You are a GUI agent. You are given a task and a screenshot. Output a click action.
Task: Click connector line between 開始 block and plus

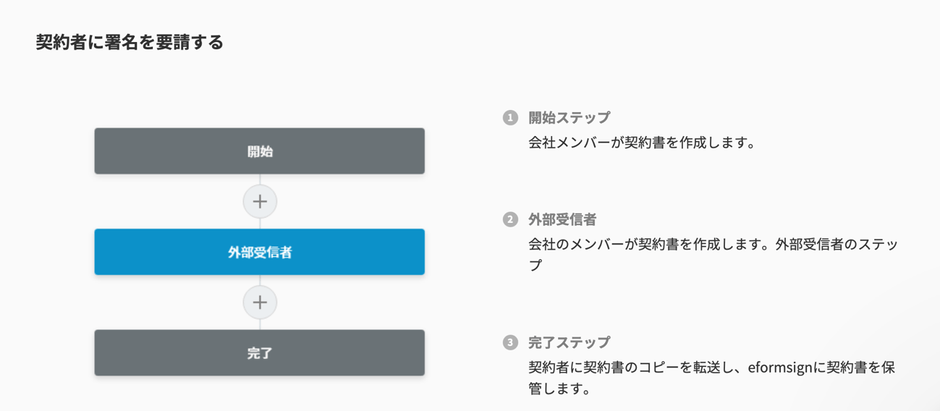(260, 179)
